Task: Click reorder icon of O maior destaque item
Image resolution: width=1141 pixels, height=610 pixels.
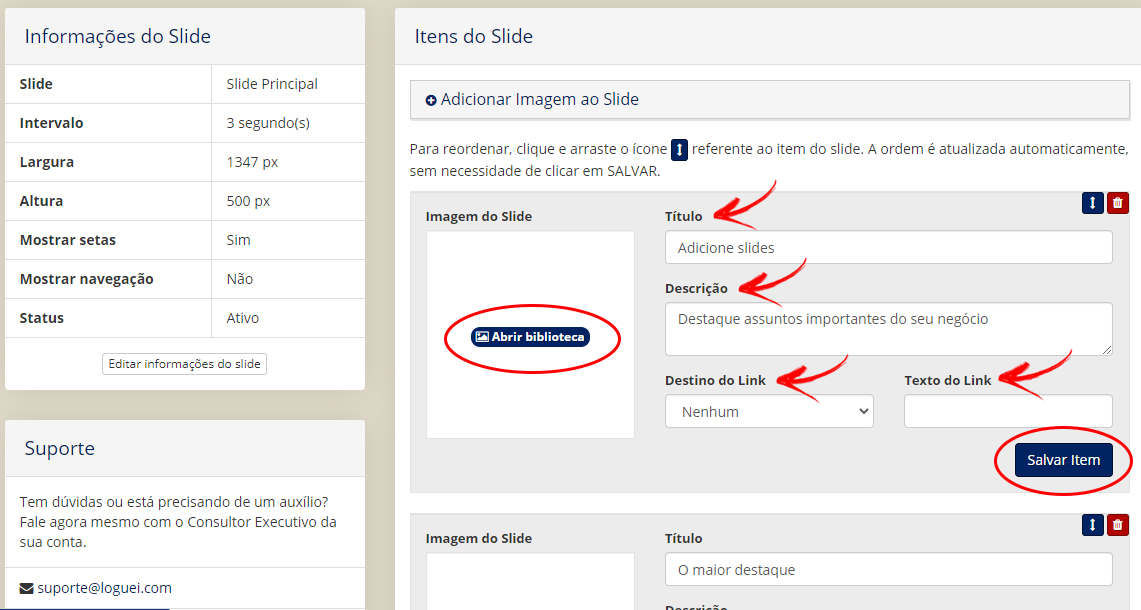Action: [1092, 524]
